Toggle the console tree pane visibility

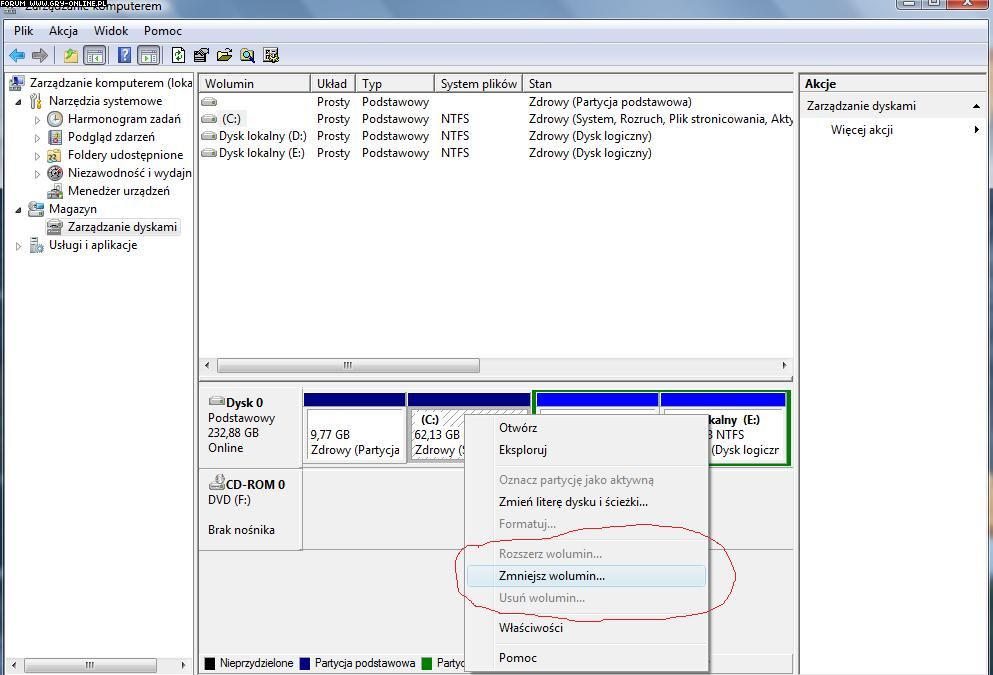(x=95, y=56)
